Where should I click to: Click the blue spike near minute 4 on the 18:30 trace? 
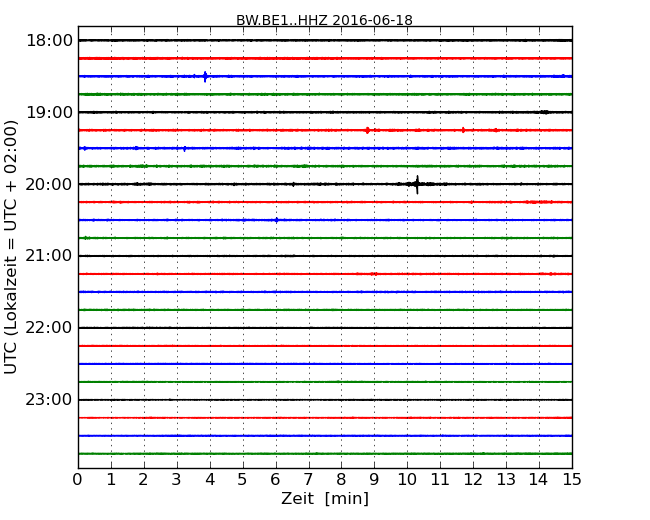[205, 77]
